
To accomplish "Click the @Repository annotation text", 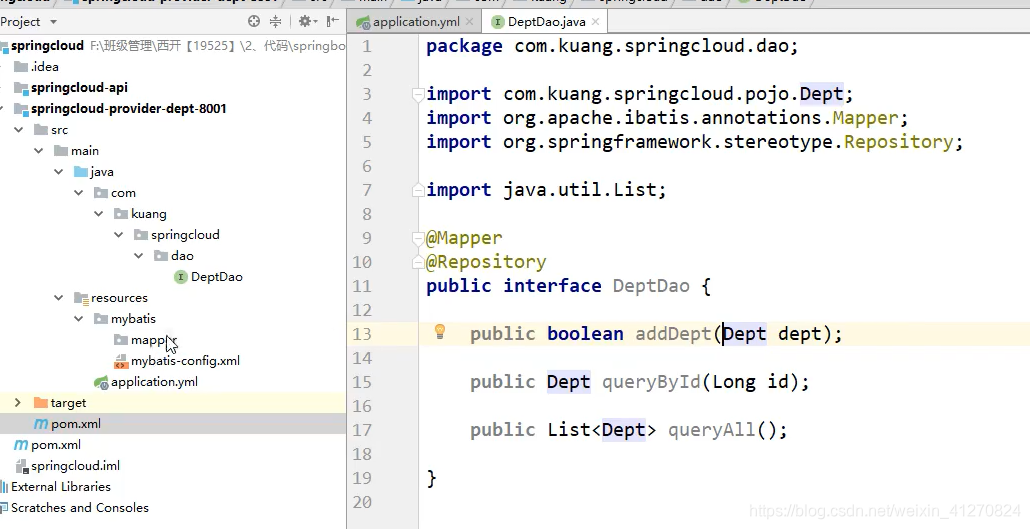I will coord(486,262).
